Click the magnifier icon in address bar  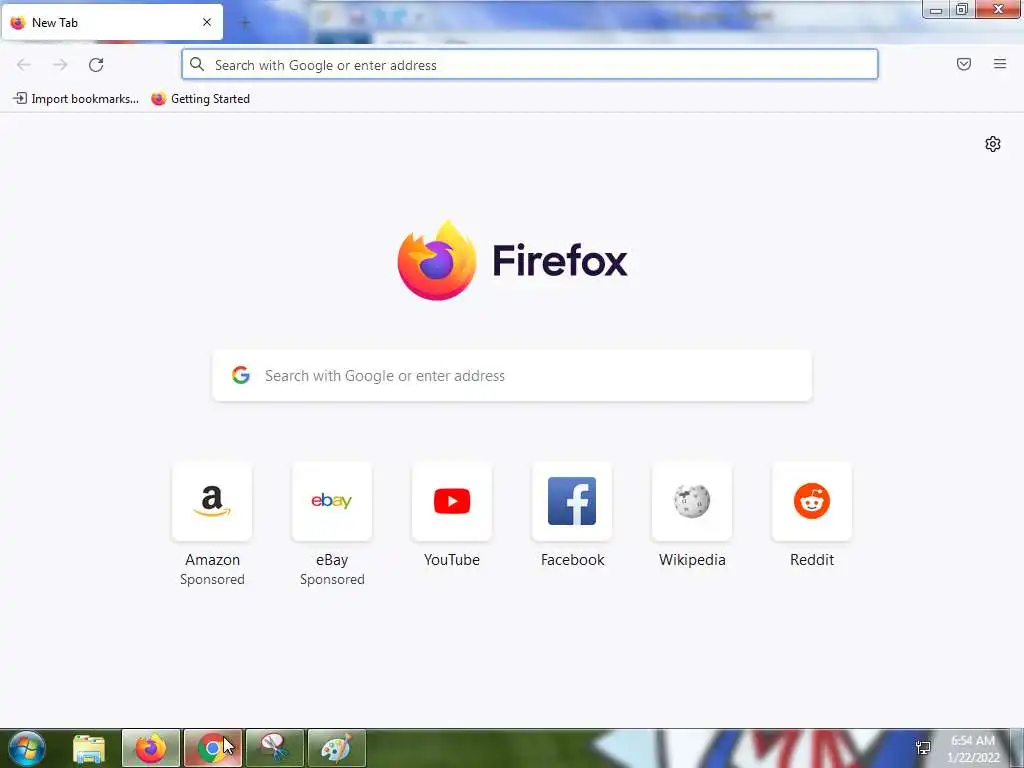(197, 64)
